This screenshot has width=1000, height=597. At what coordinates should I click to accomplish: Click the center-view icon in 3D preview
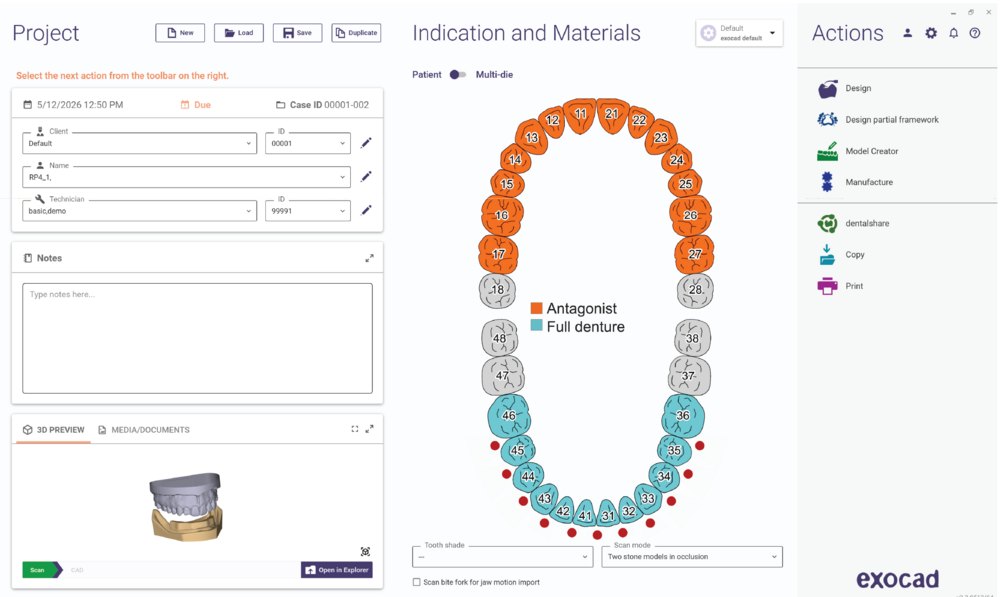[365, 551]
